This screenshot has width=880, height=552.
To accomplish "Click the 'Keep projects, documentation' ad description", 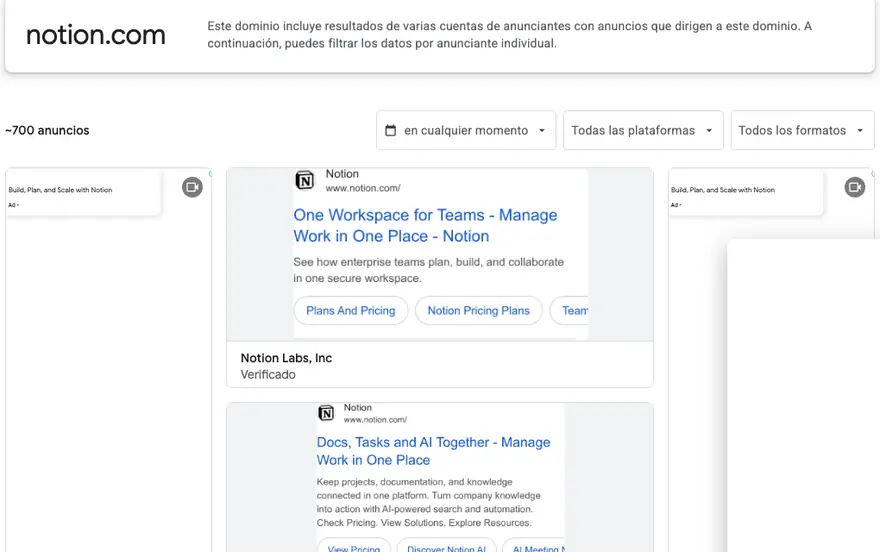I will point(428,502).
